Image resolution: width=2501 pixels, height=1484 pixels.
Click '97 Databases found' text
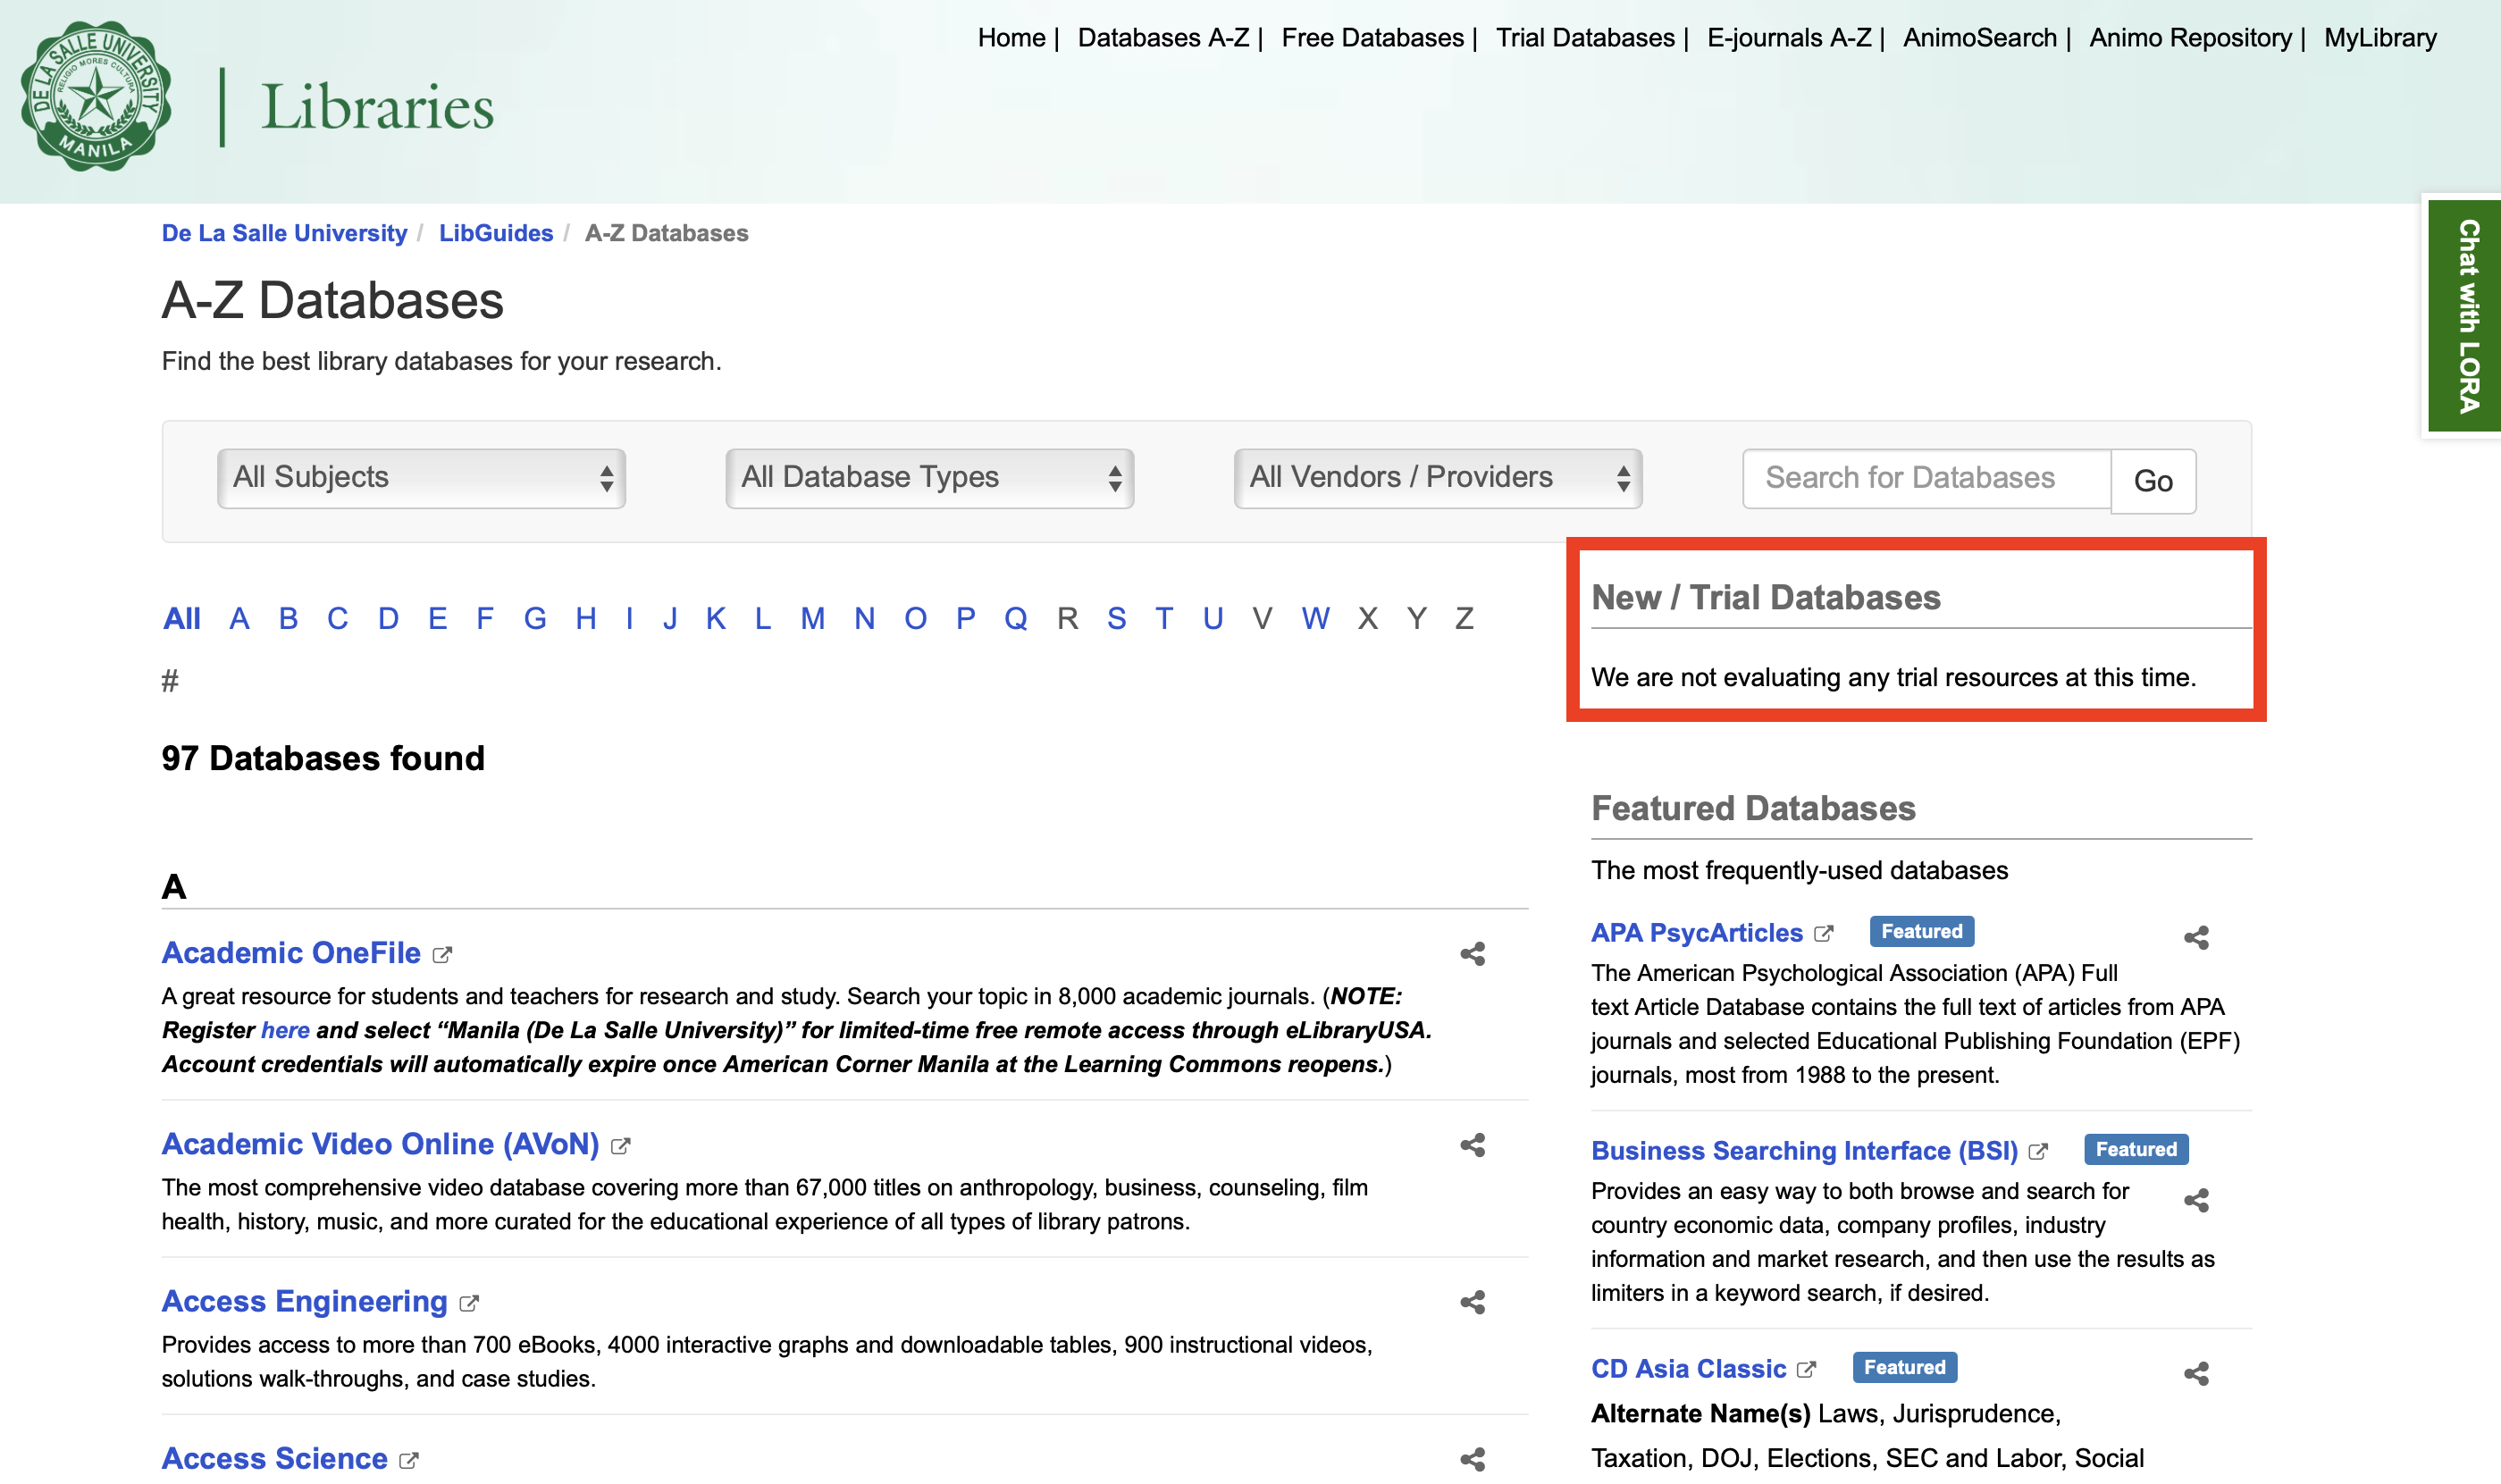point(323,758)
